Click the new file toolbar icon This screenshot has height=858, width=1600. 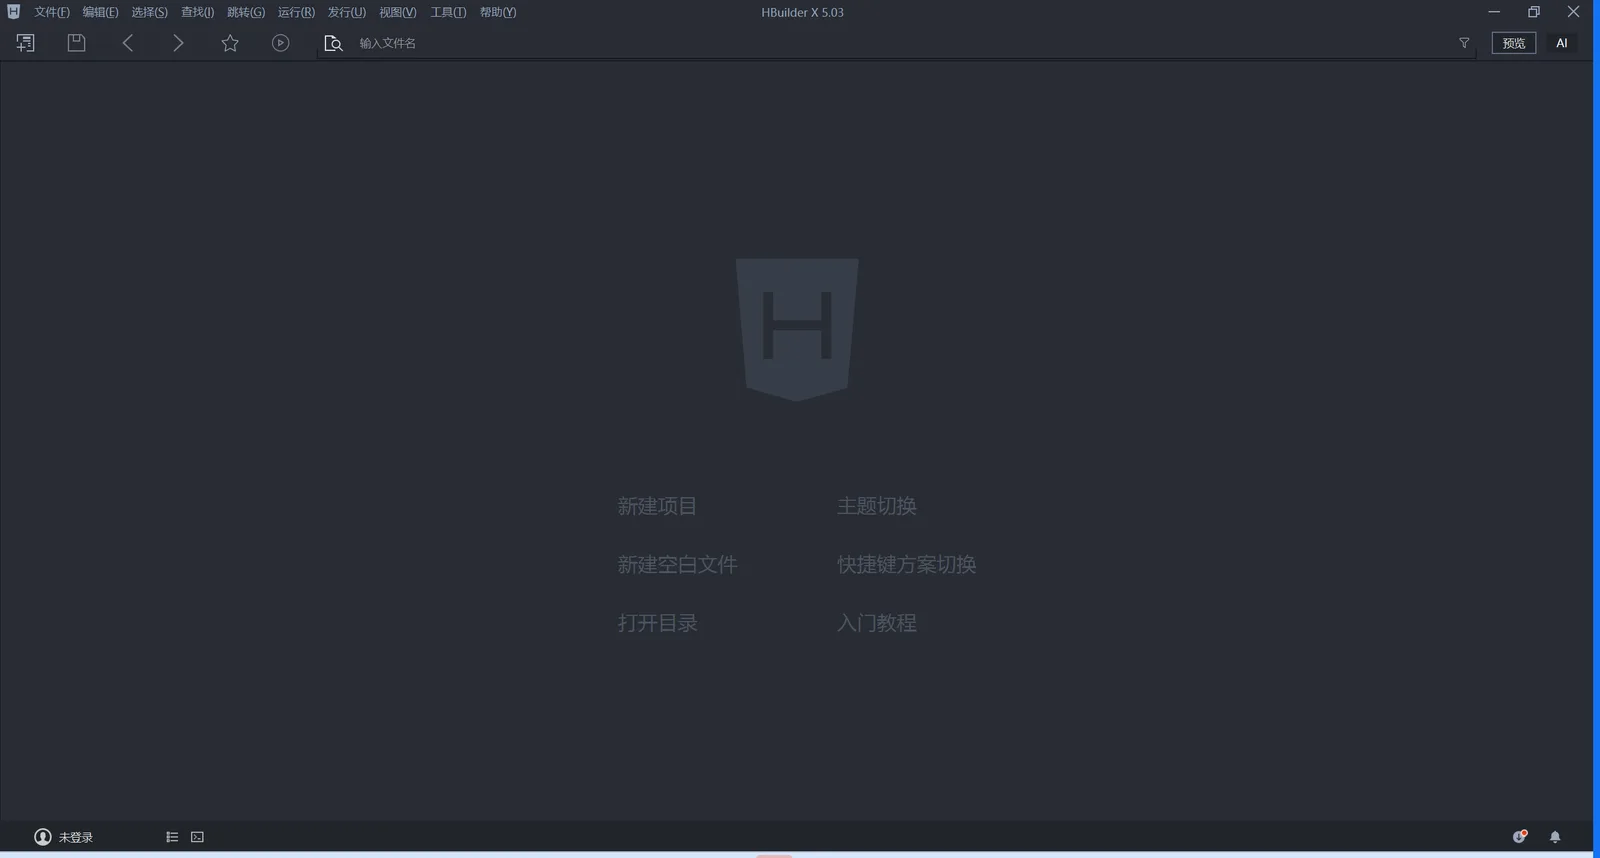(26, 43)
